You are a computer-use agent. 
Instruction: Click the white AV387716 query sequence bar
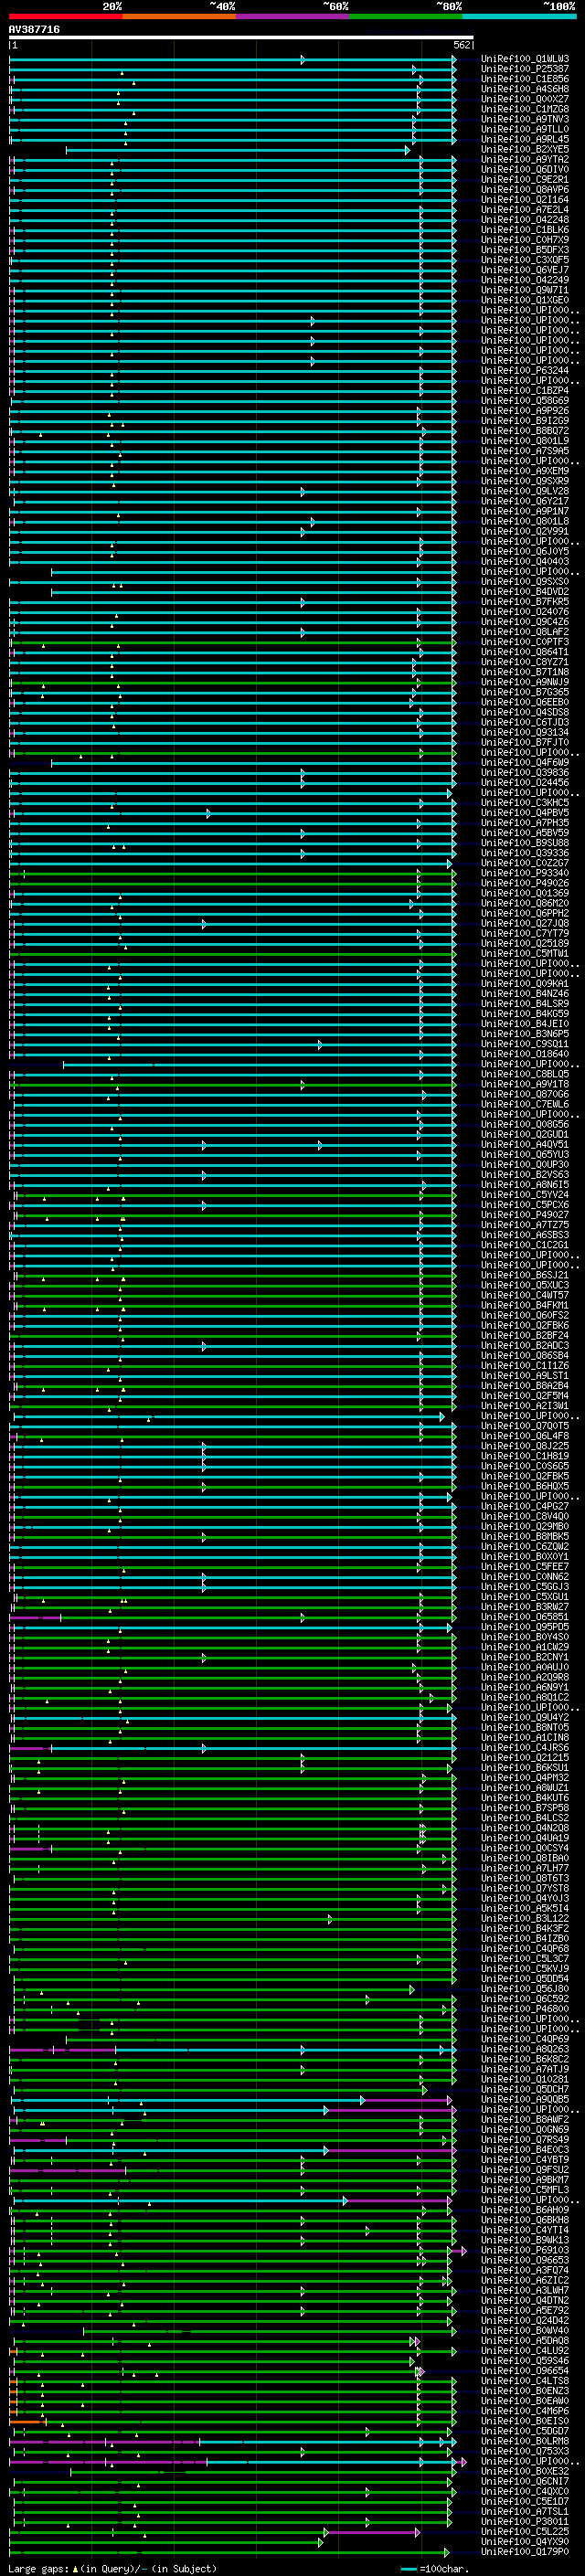point(240,37)
